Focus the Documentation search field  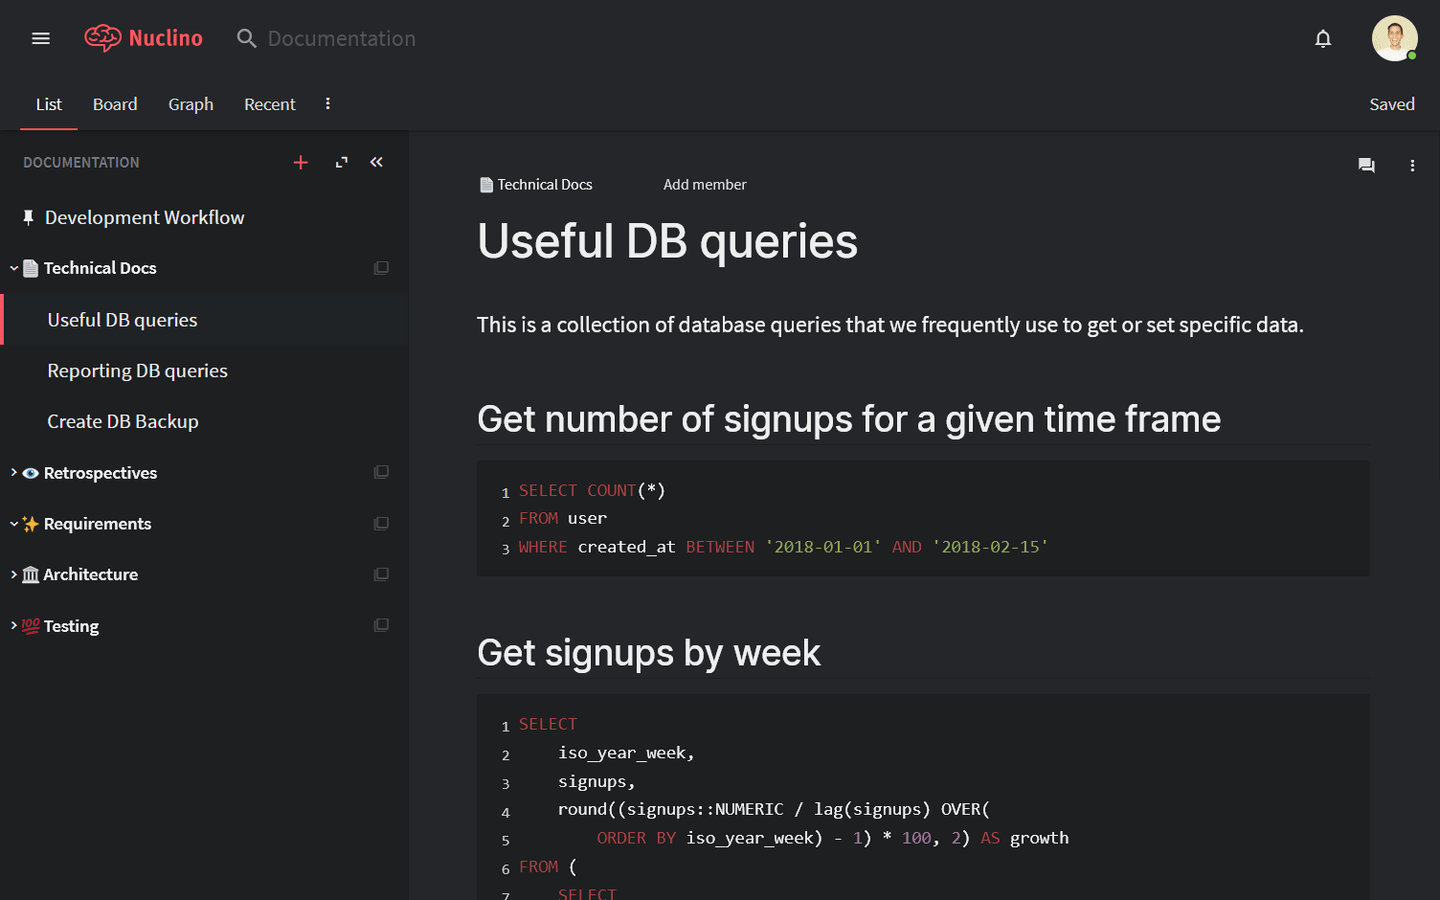click(342, 38)
